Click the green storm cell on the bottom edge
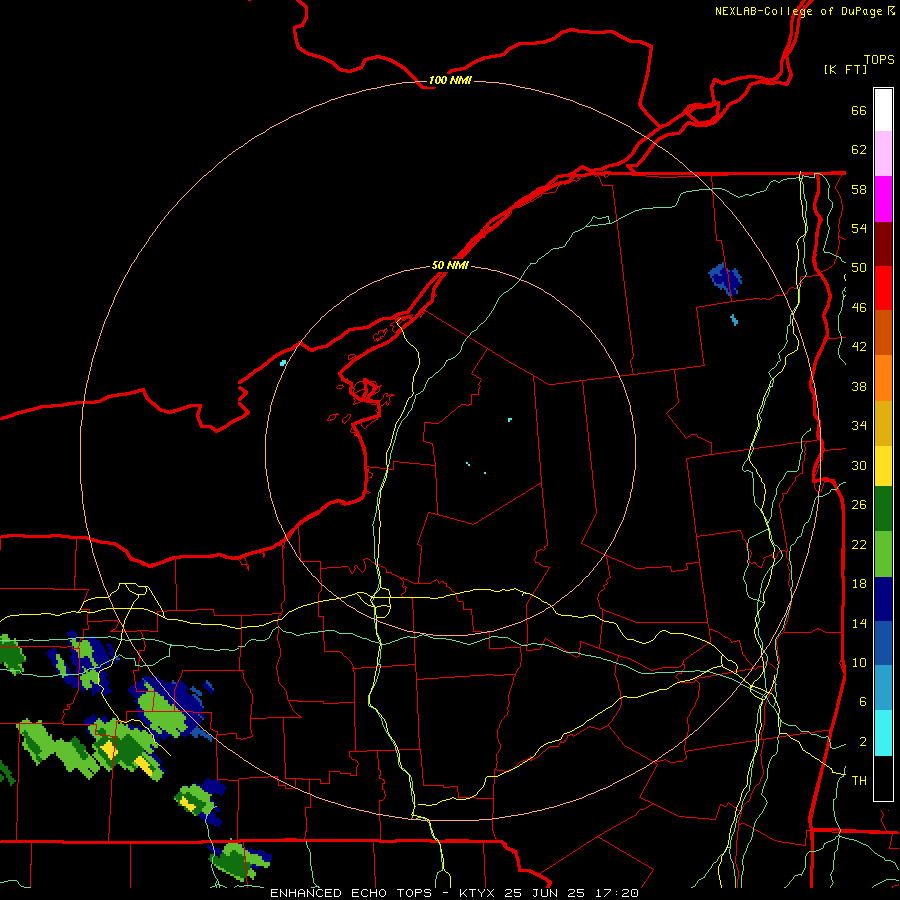This screenshot has width=900, height=900. pos(240,860)
